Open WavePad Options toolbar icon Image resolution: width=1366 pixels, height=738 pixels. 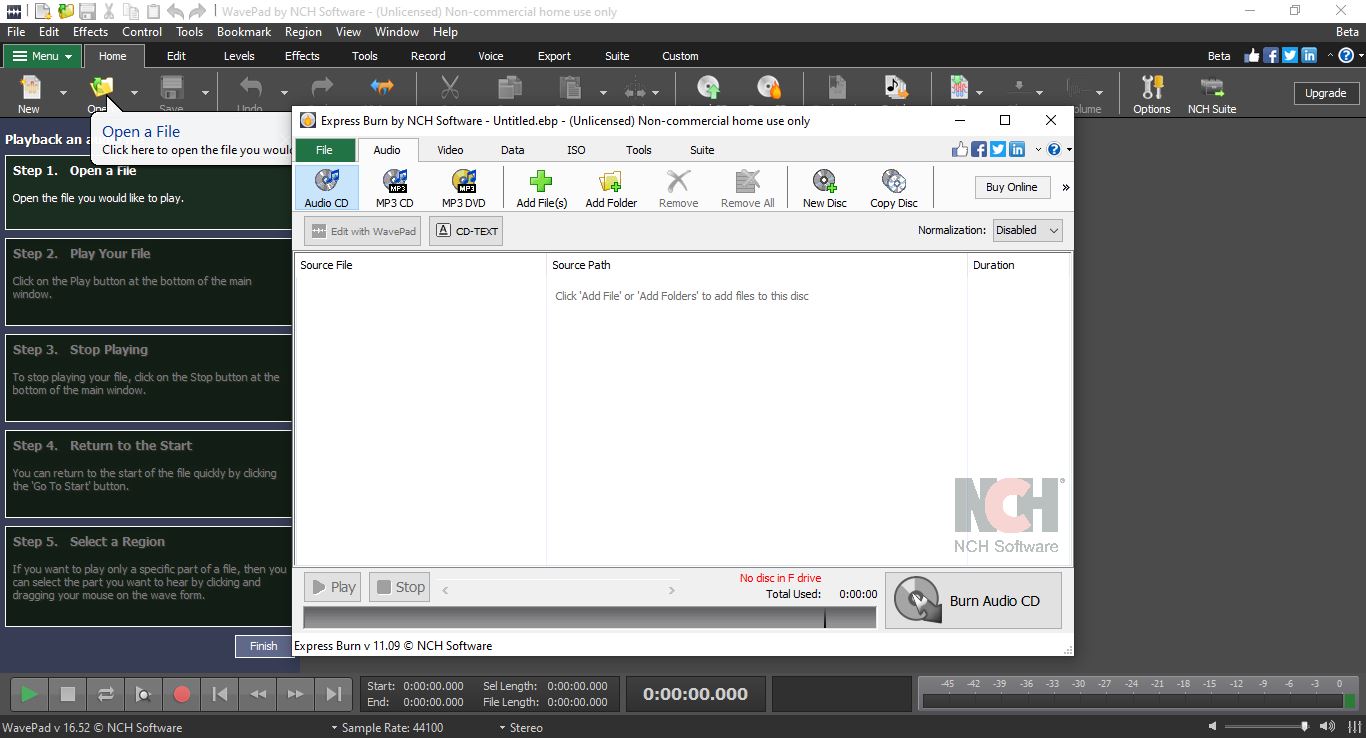(1151, 93)
